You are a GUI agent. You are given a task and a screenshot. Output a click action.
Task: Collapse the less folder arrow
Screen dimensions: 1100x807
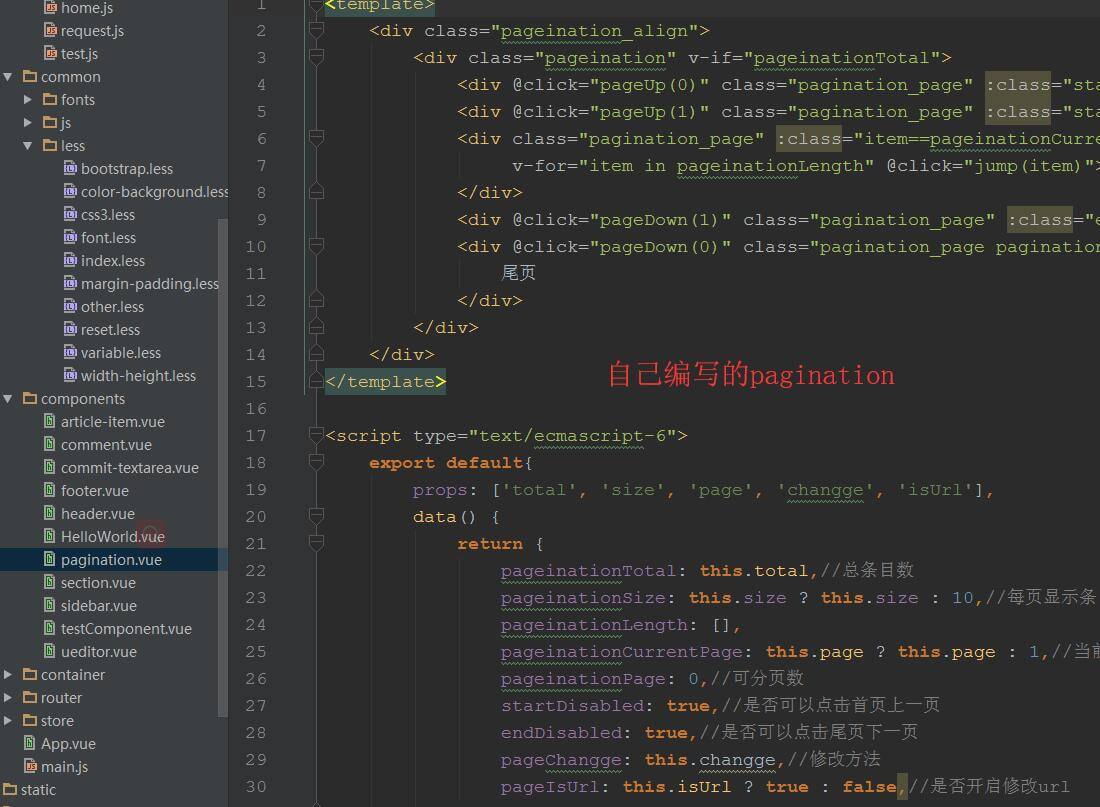(x=28, y=146)
